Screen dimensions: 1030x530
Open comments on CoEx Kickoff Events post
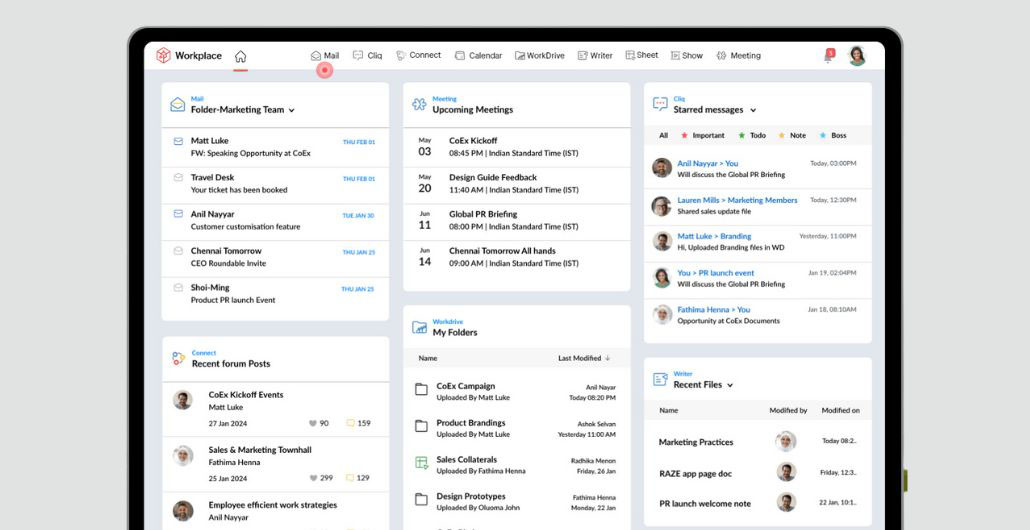[x=350, y=424]
